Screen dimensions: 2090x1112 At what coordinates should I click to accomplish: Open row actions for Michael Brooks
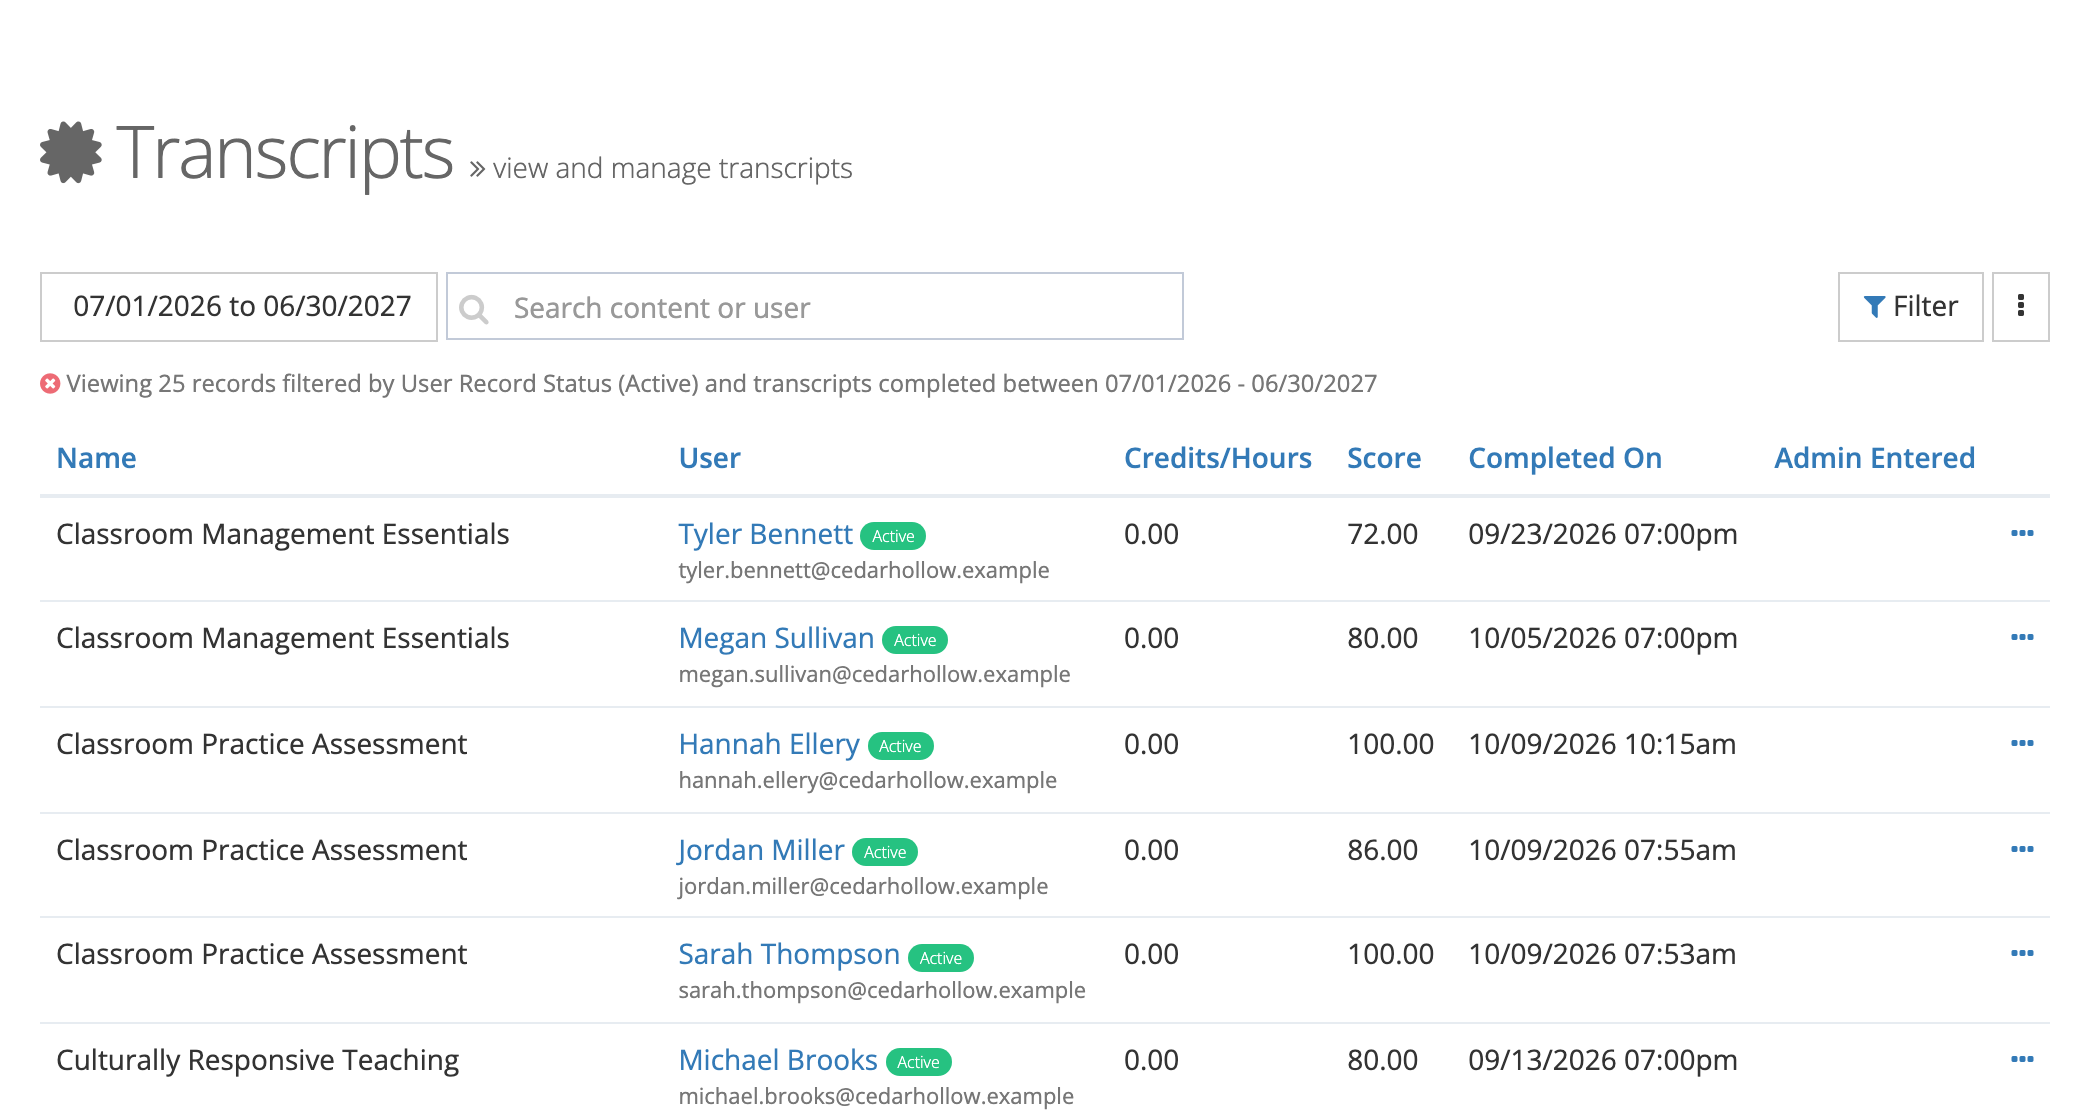click(x=2022, y=1060)
